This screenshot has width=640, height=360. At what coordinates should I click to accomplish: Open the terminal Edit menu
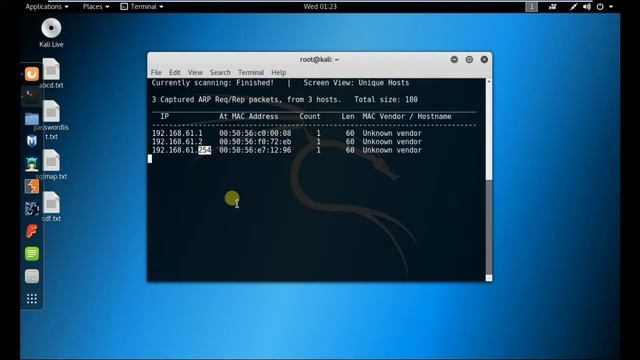[175, 72]
